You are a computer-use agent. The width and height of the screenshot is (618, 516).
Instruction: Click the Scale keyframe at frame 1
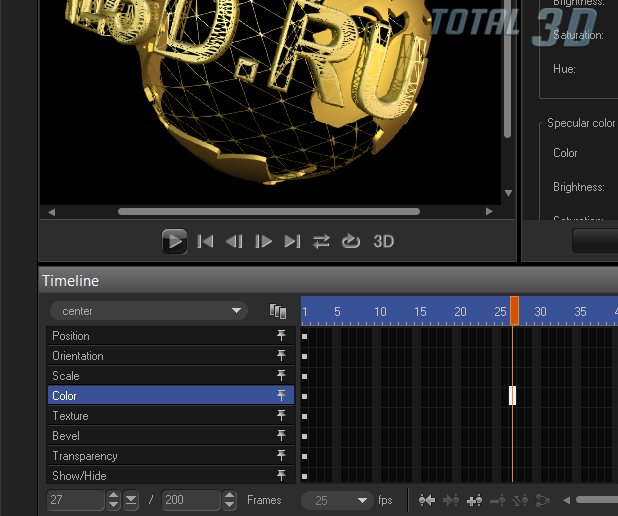click(304, 376)
